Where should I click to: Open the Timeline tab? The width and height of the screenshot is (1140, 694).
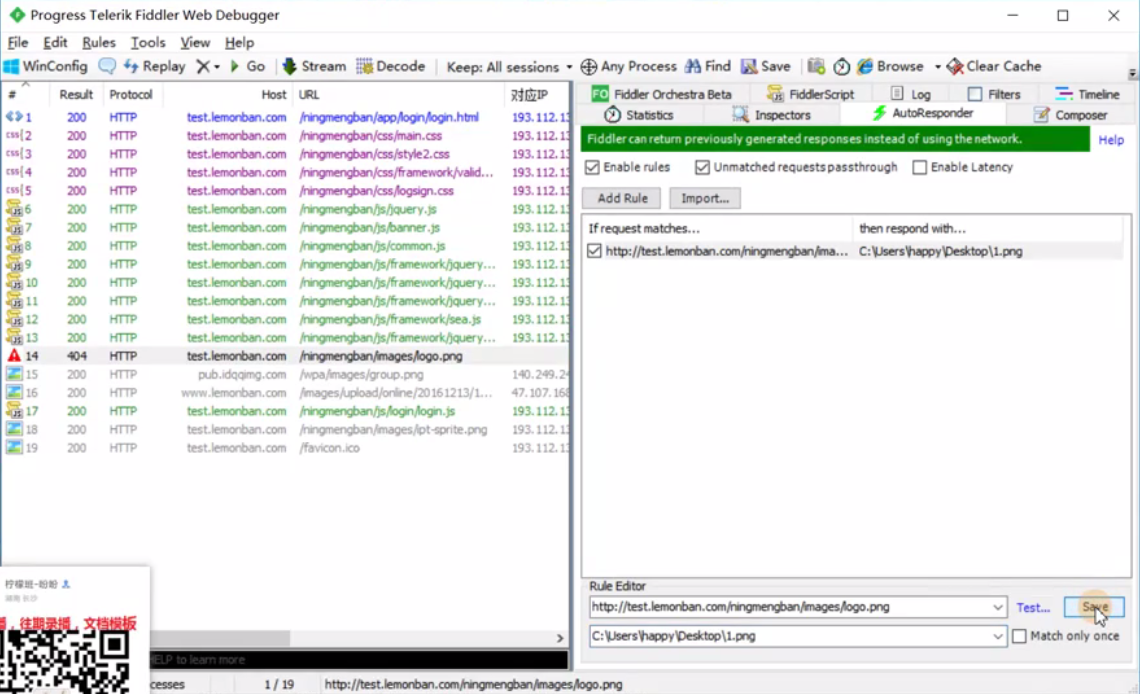coord(1088,94)
